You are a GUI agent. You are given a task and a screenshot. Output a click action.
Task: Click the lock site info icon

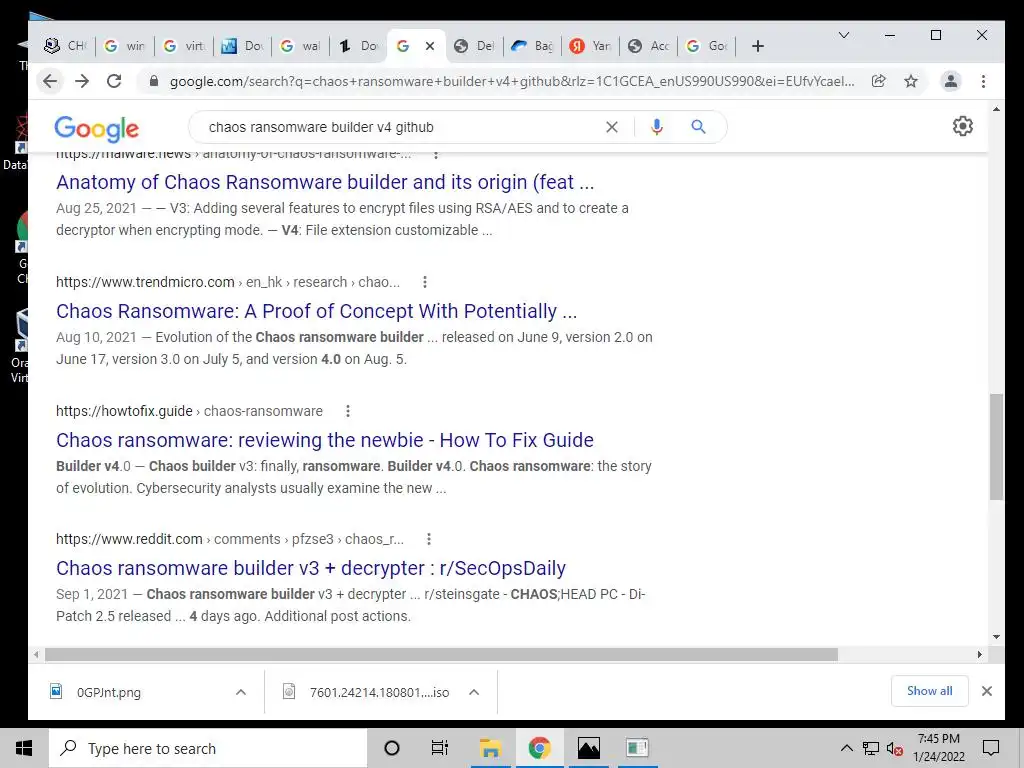(154, 81)
